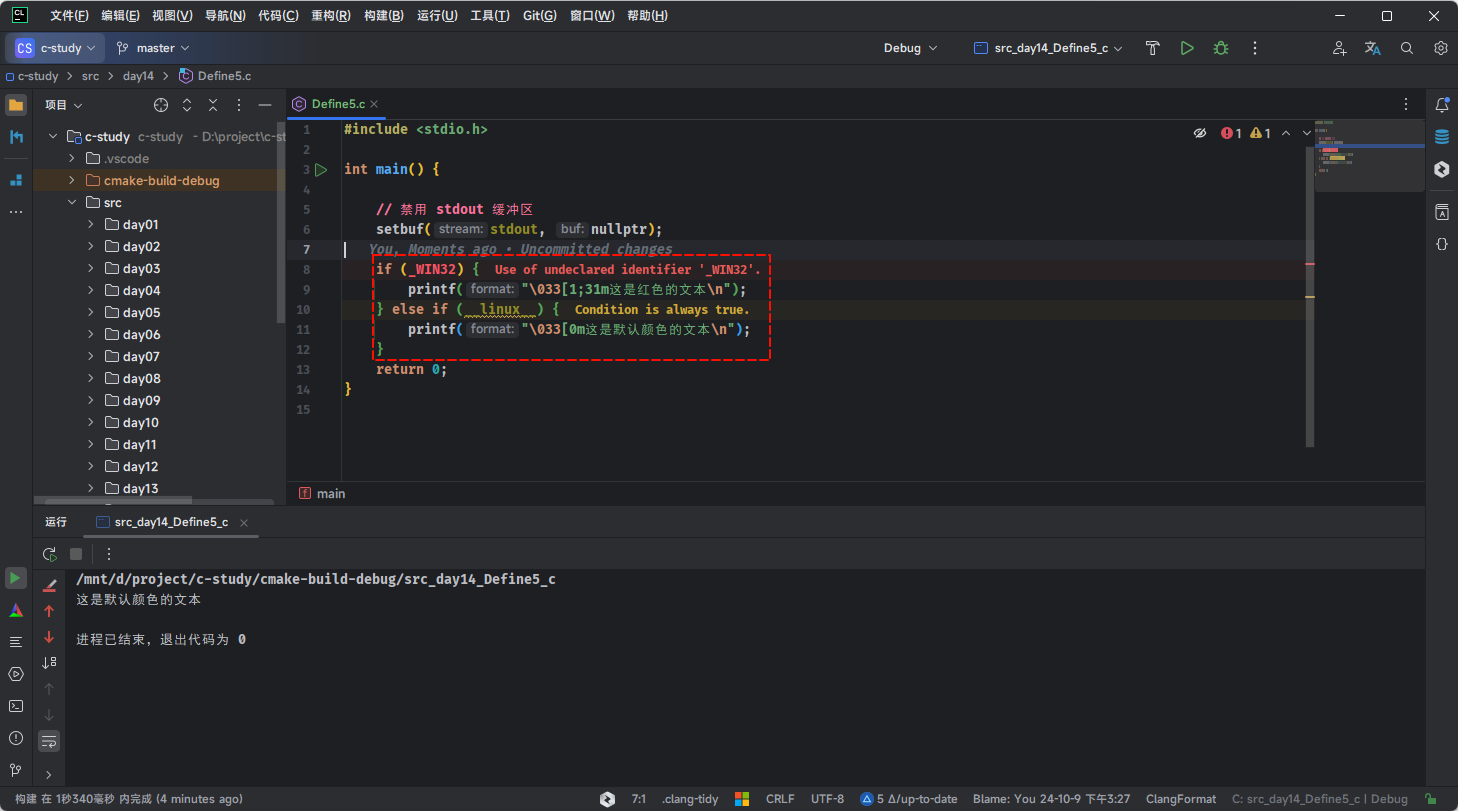
Task: Click the green Run button in toolbar
Action: (x=1186, y=48)
